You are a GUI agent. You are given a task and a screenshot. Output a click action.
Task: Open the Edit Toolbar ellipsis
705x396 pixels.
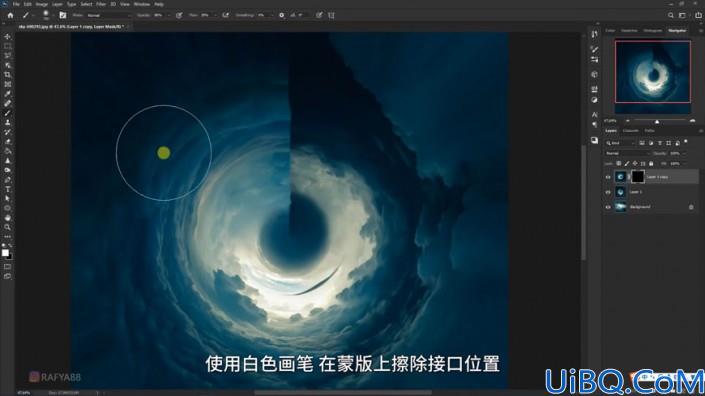click(x=8, y=236)
